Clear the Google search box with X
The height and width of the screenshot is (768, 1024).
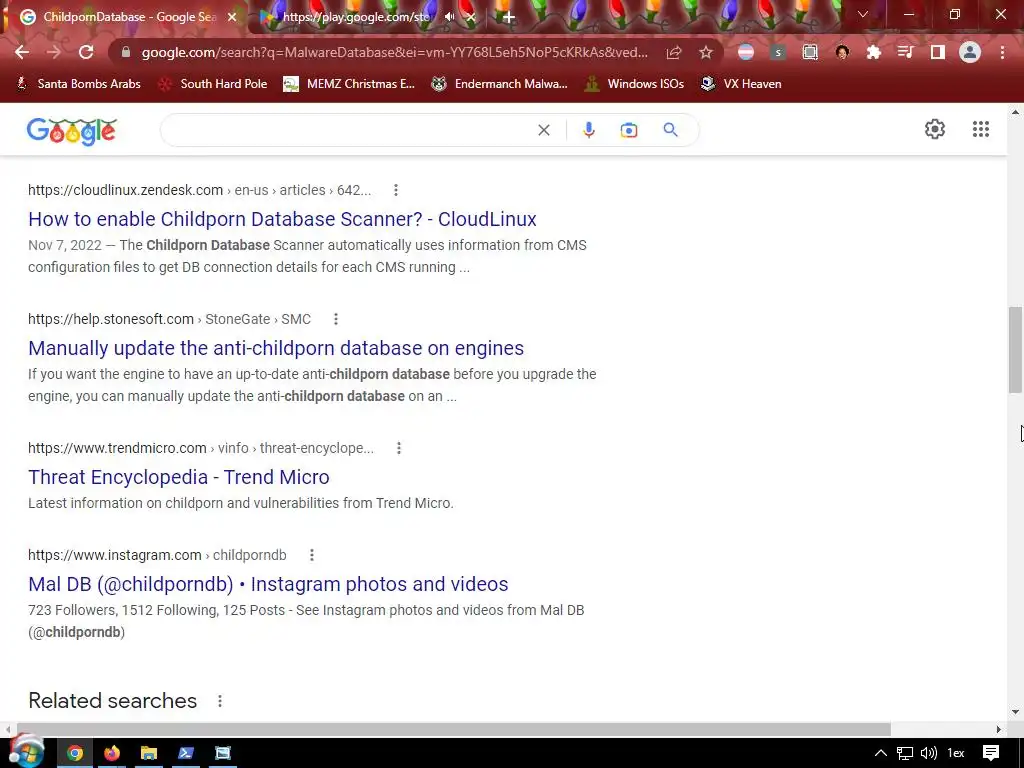click(543, 130)
